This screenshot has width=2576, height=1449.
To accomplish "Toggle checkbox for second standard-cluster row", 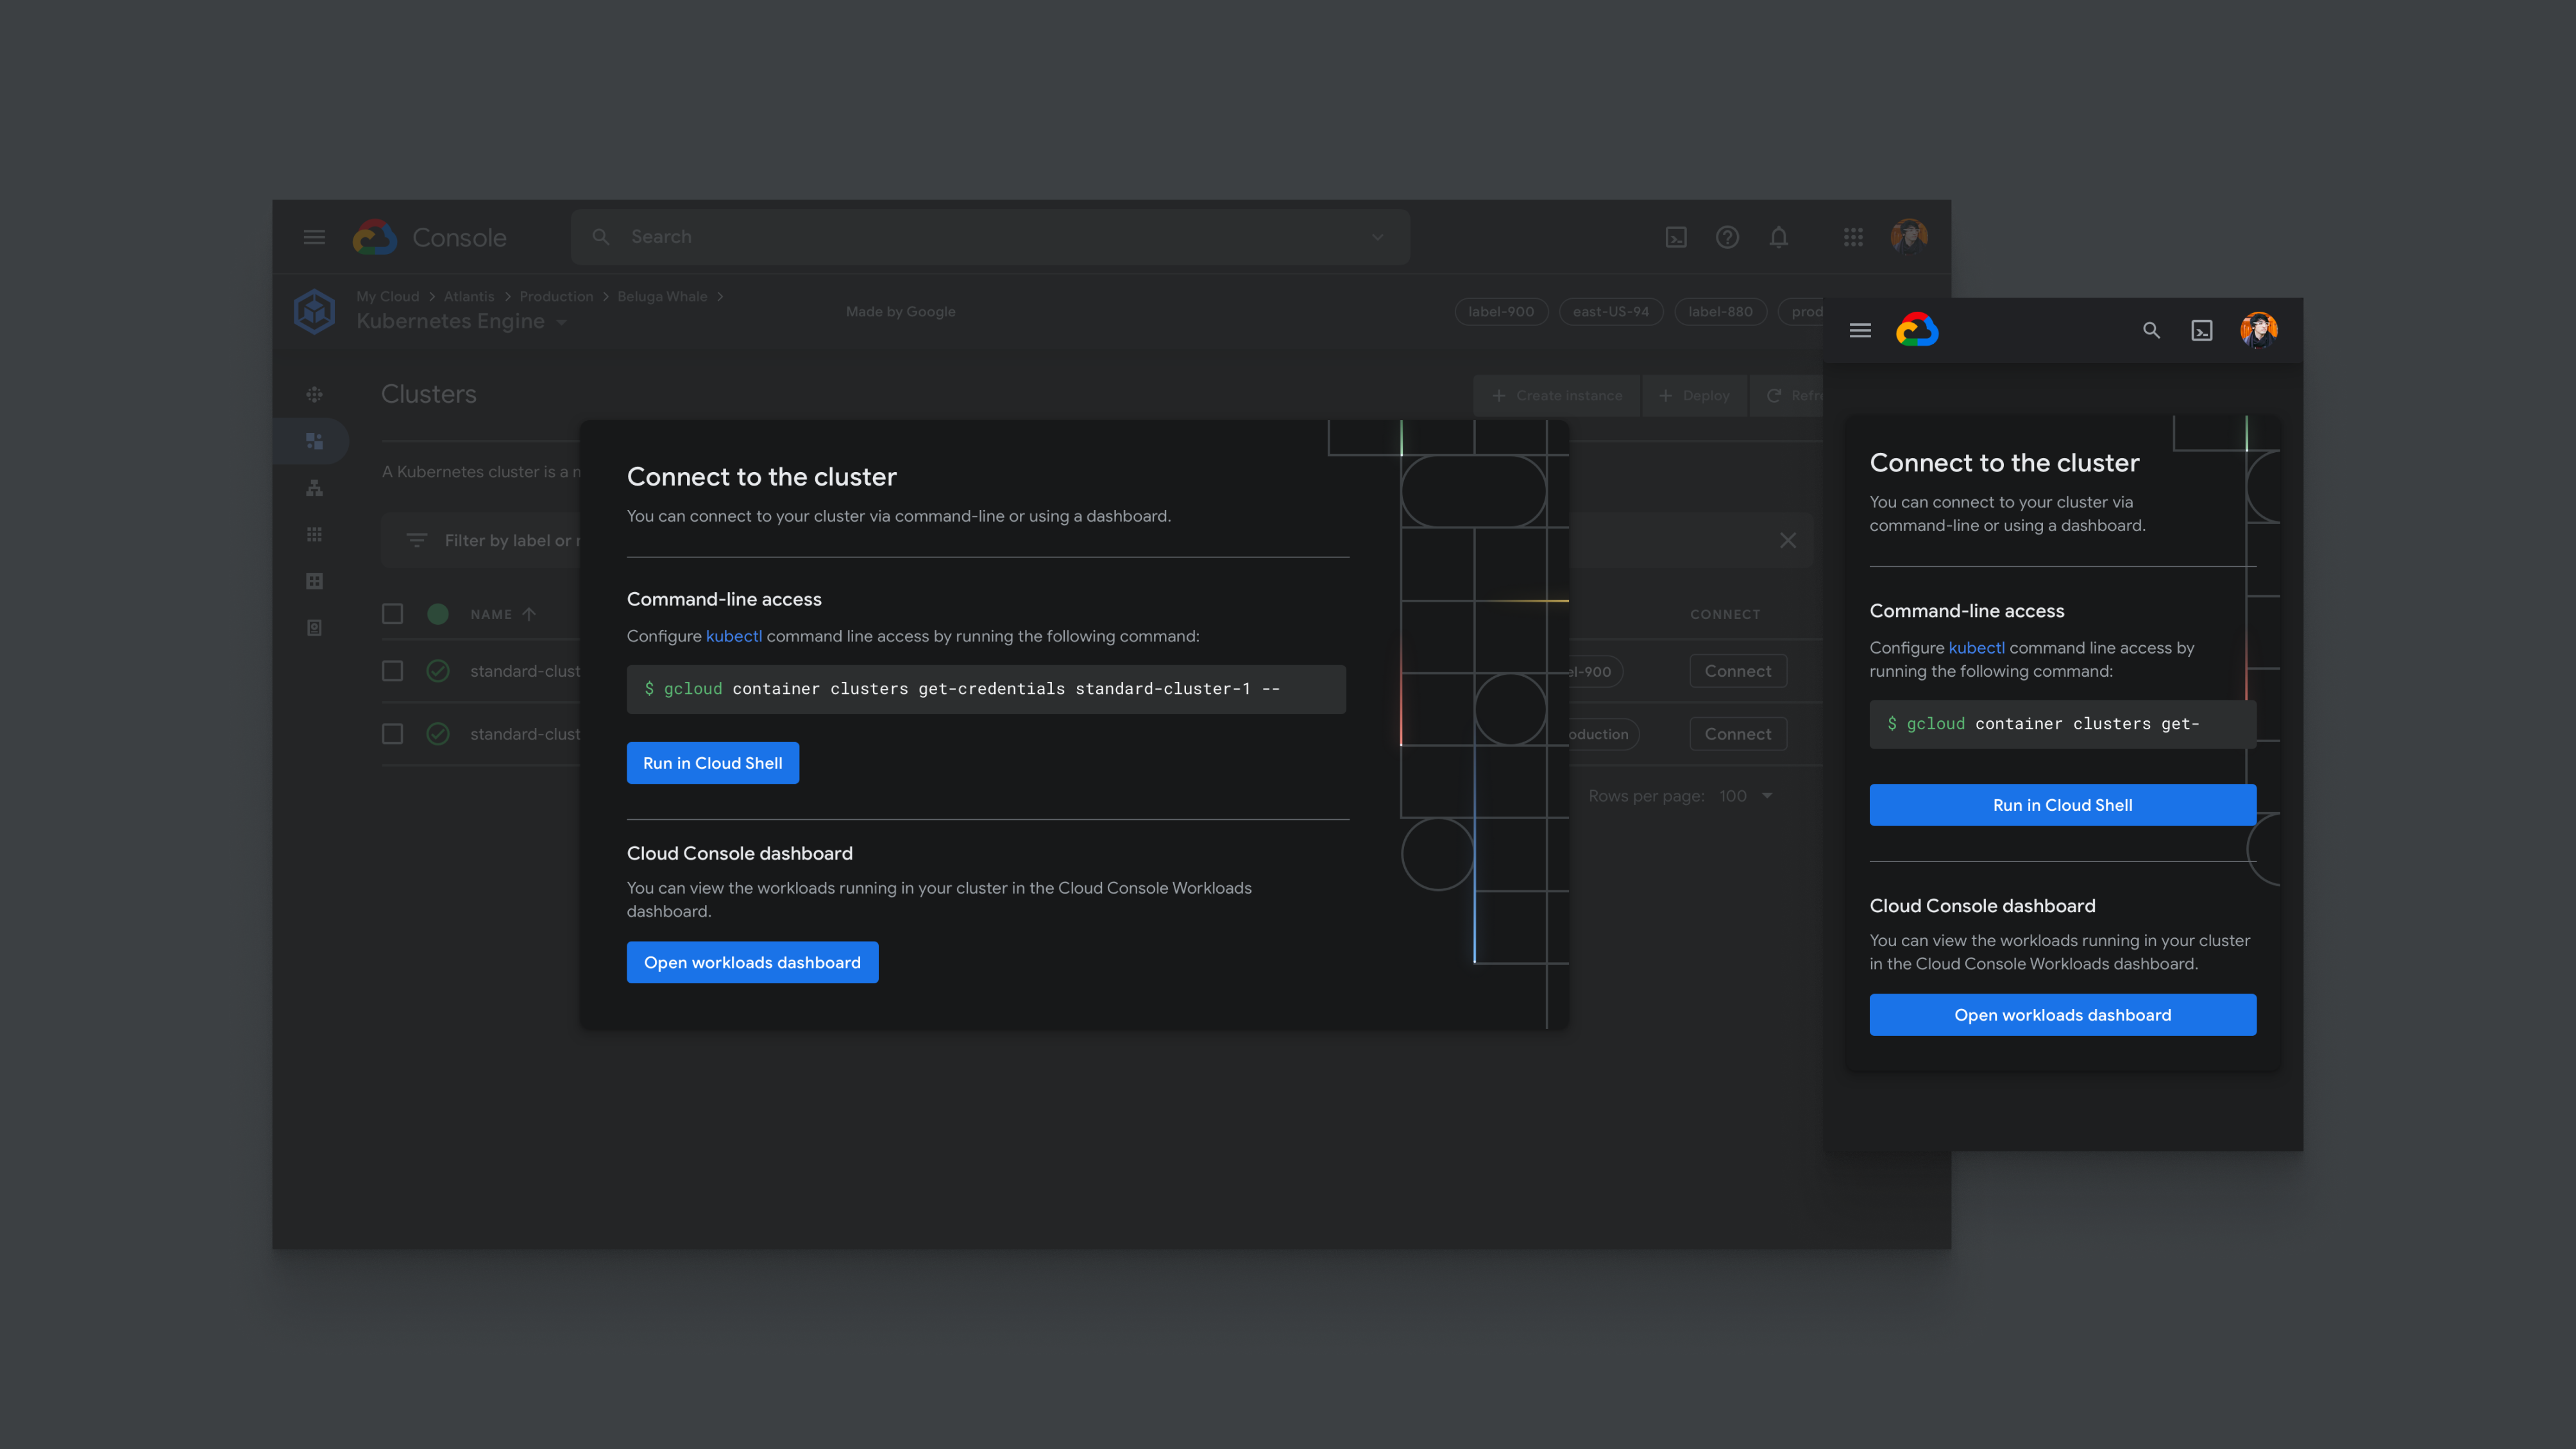I will click(x=392, y=734).
